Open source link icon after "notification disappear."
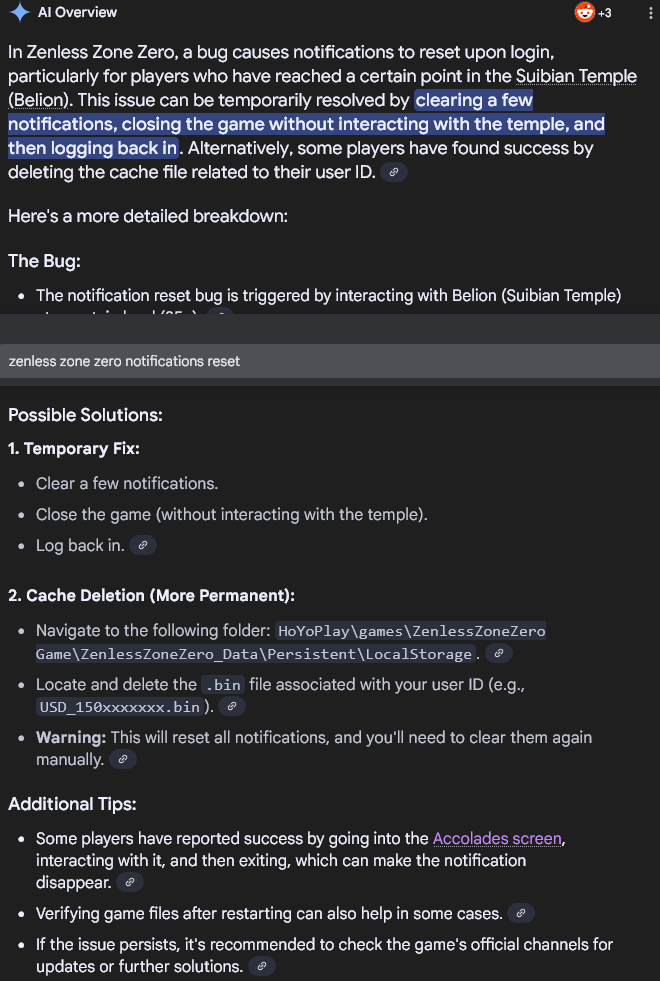The image size is (660, 981). 130,883
